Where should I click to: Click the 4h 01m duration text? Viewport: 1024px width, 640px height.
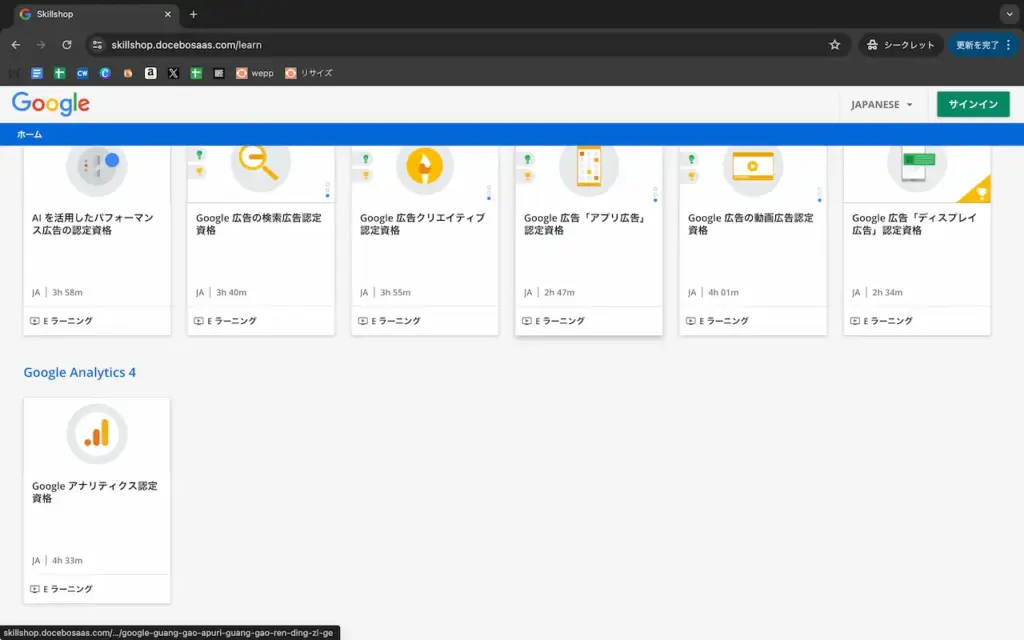click(x=723, y=293)
